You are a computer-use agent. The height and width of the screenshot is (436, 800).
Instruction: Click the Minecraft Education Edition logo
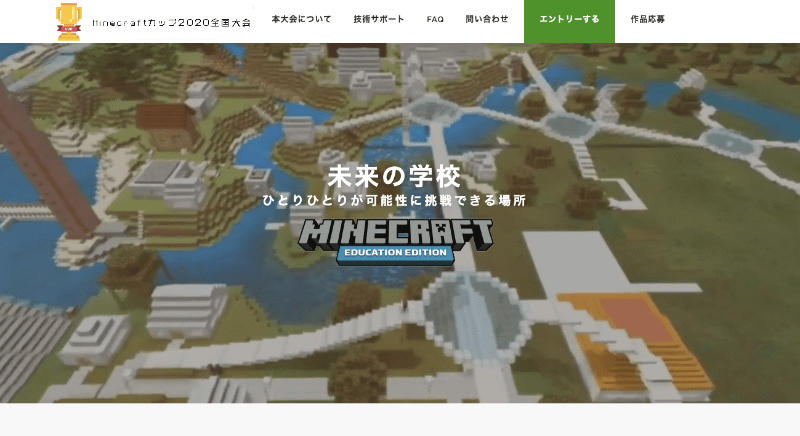point(395,242)
